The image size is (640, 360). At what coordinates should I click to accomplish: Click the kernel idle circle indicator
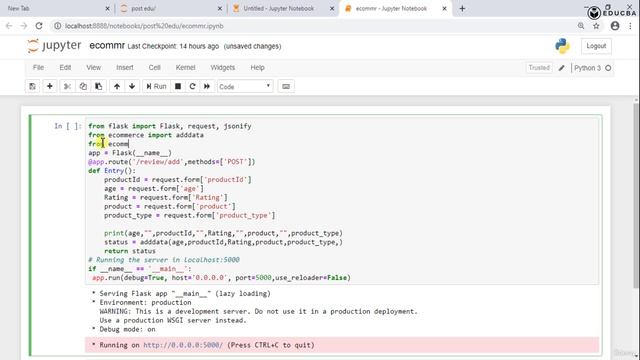[x=608, y=68]
